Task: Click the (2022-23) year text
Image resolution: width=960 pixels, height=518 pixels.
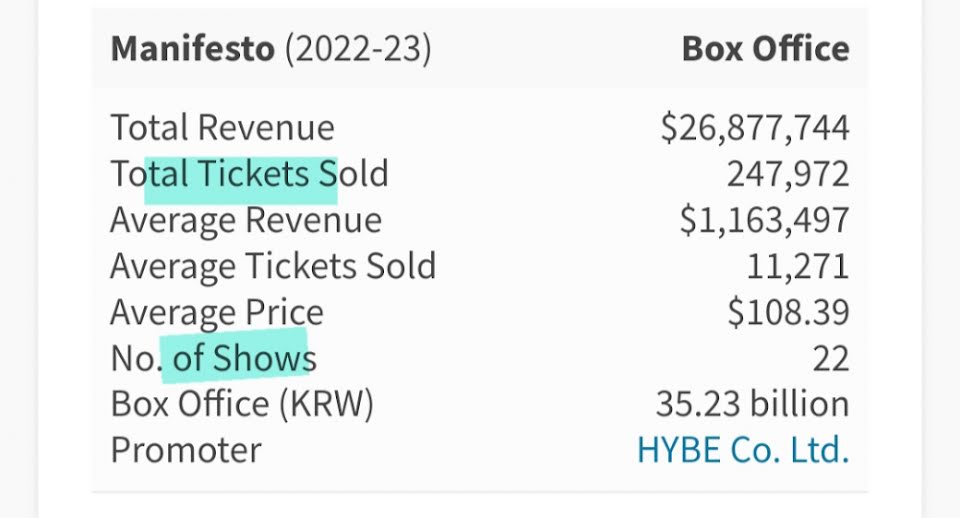Action: 357,49
